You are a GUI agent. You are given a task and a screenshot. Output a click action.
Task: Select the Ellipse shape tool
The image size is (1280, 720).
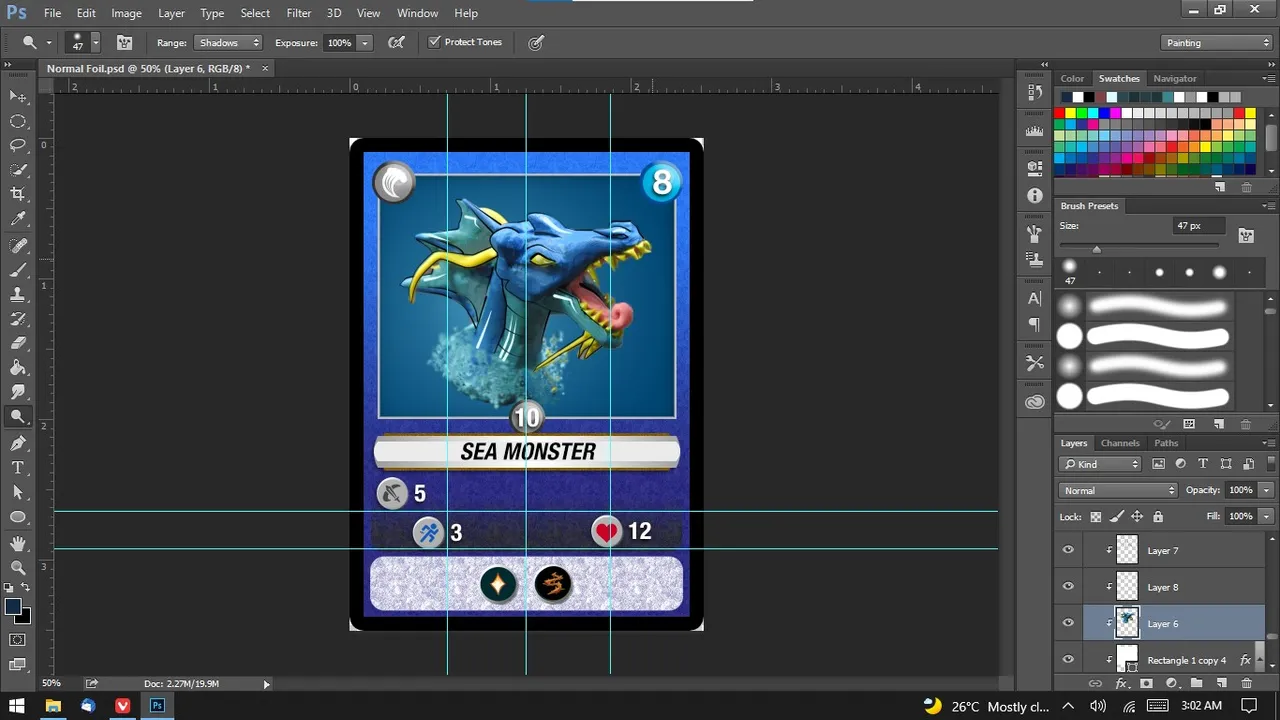pyautogui.click(x=18, y=517)
